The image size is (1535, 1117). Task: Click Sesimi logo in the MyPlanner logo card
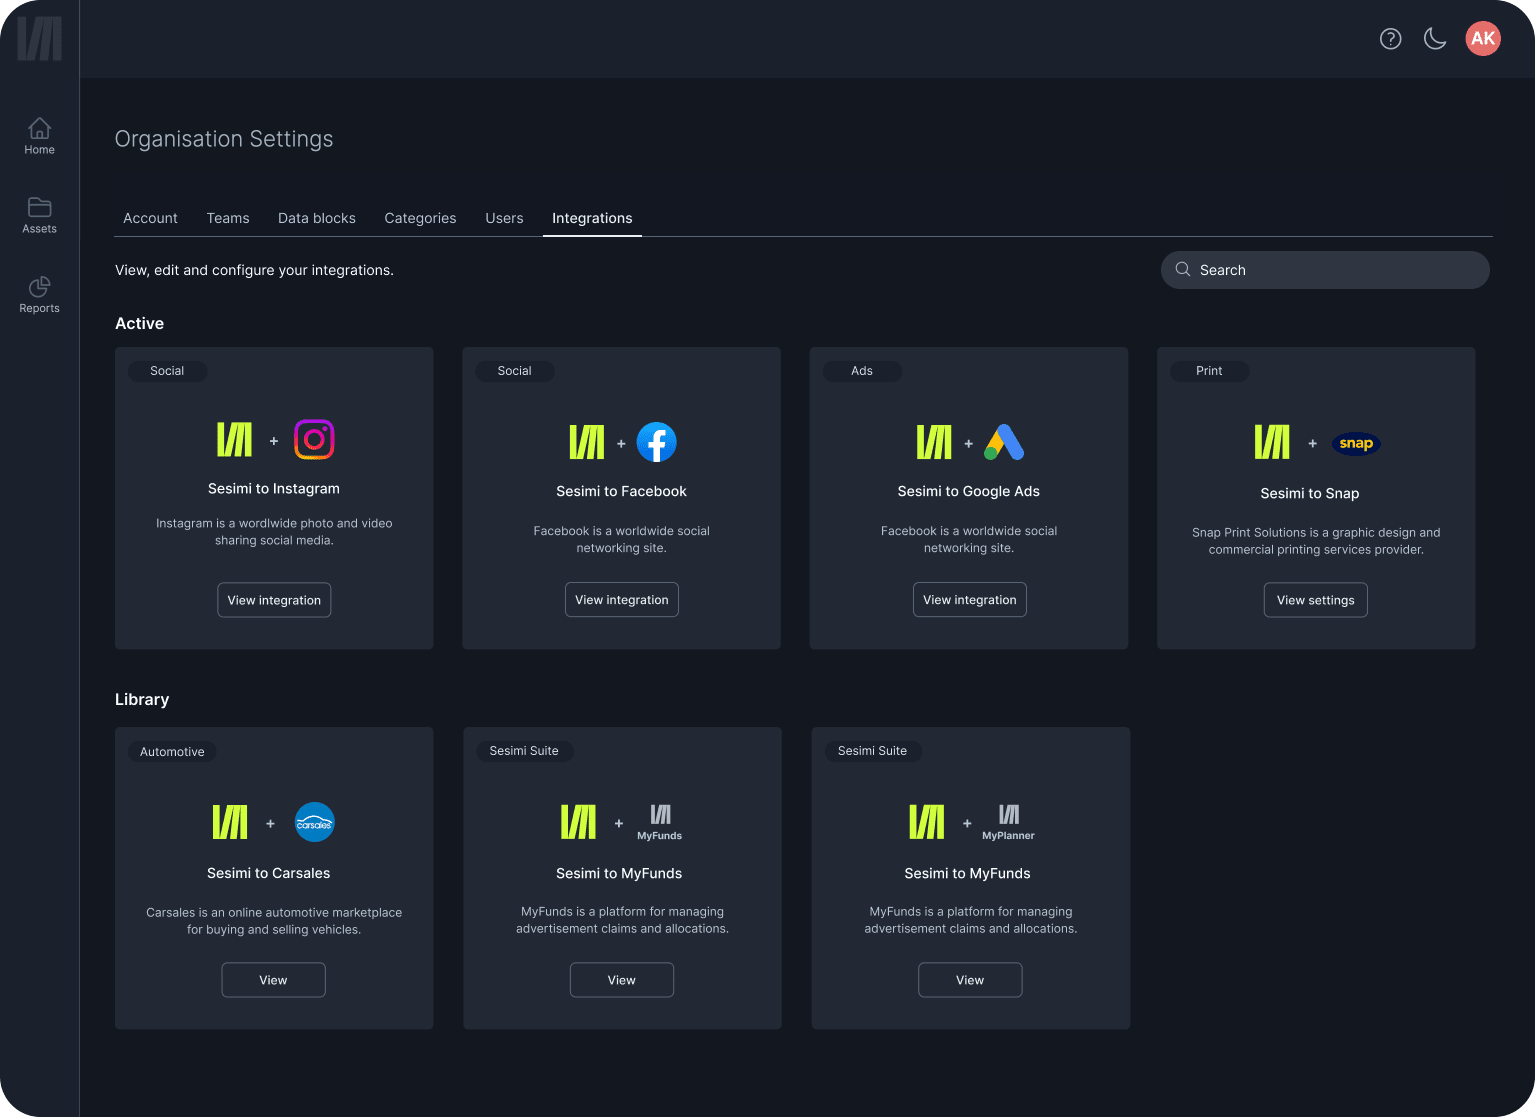point(927,822)
